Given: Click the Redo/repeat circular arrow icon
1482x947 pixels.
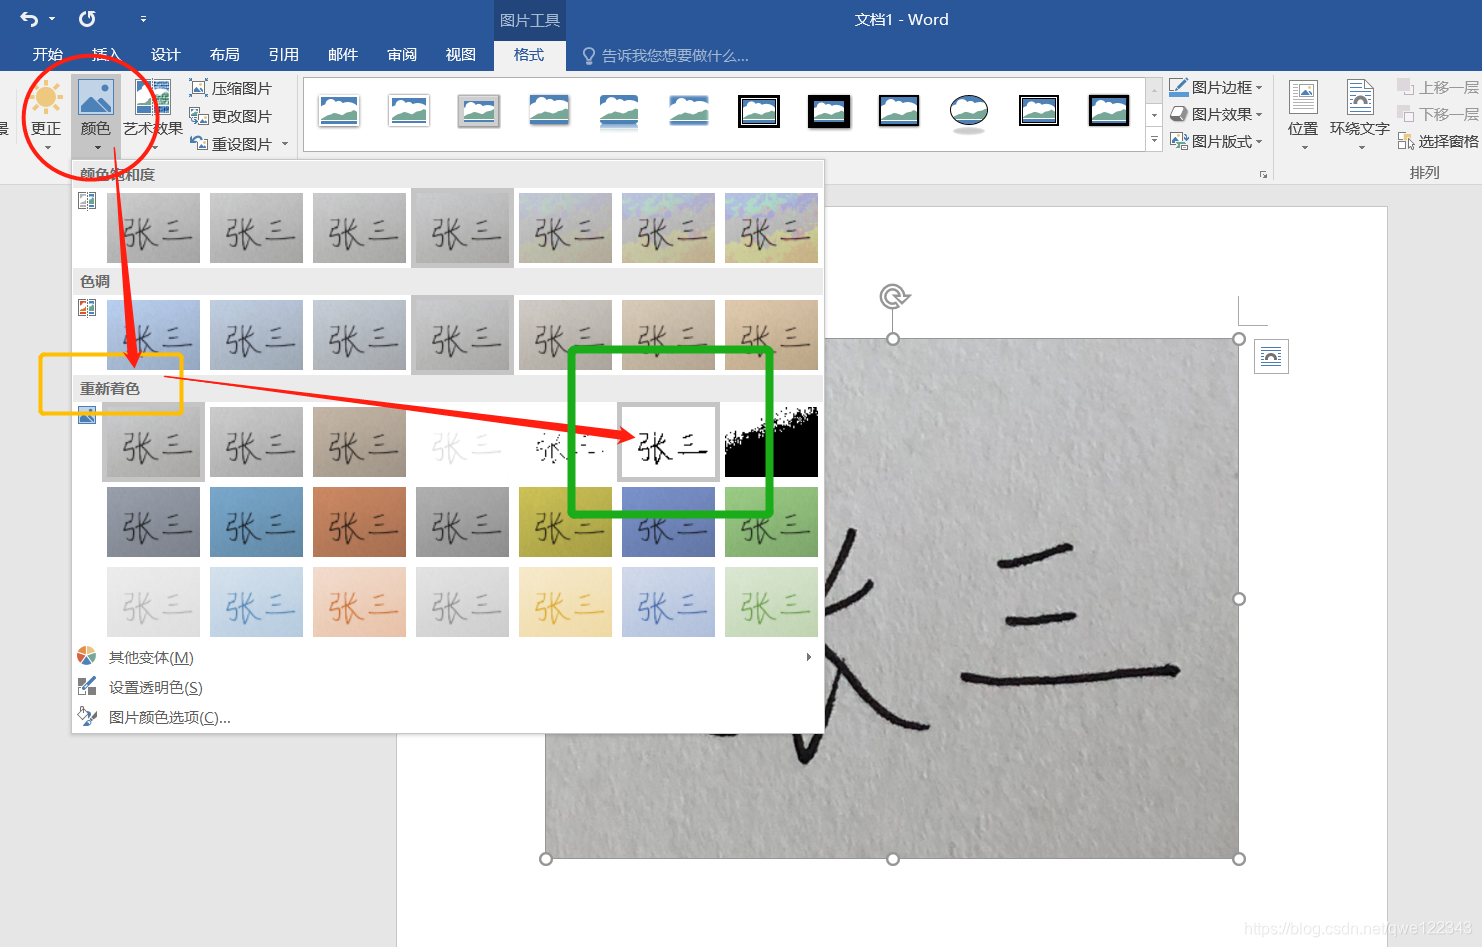Looking at the screenshot, I should [87, 19].
